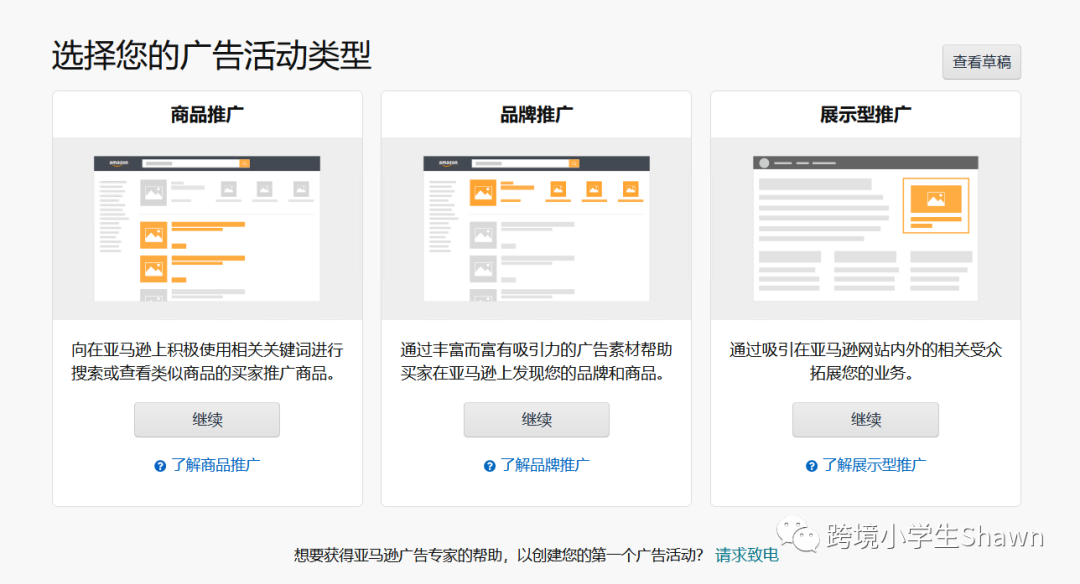Open the 查看草稿 button
The height and width of the screenshot is (584, 1080).
pyautogui.click(x=982, y=62)
